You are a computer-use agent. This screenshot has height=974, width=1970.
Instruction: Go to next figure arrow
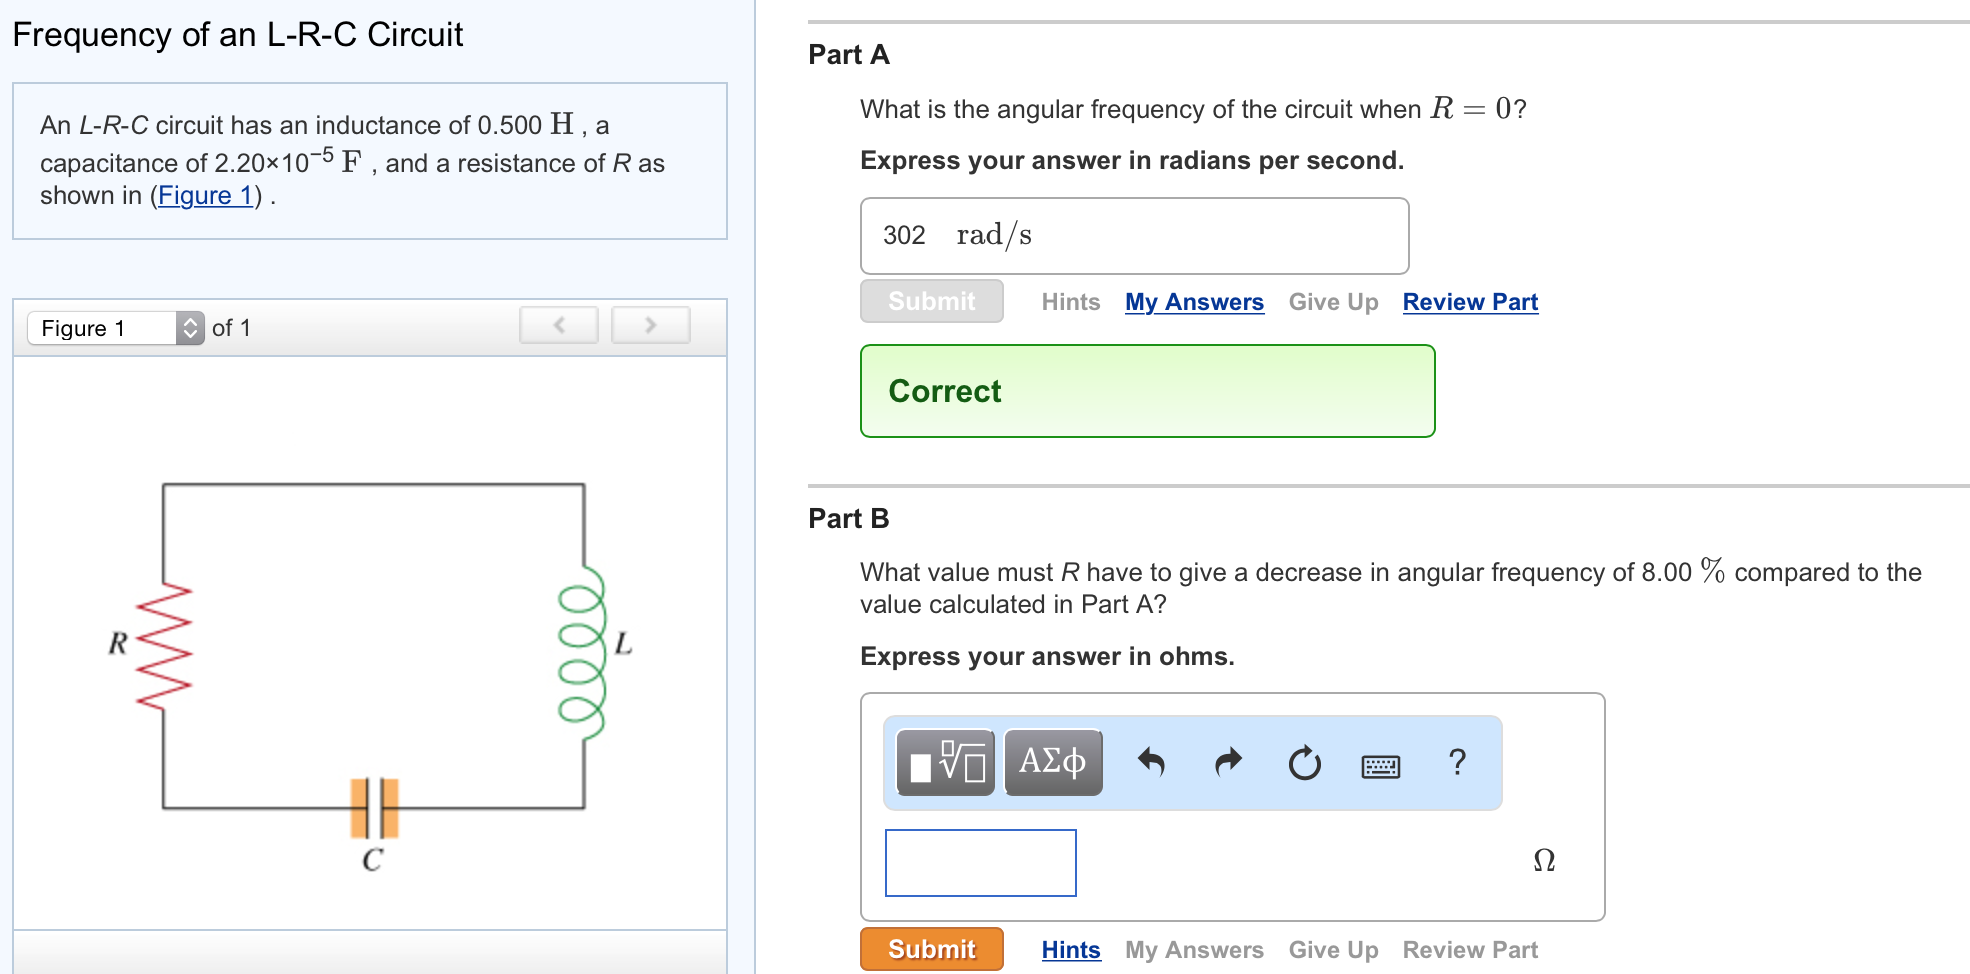[x=650, y=325]
